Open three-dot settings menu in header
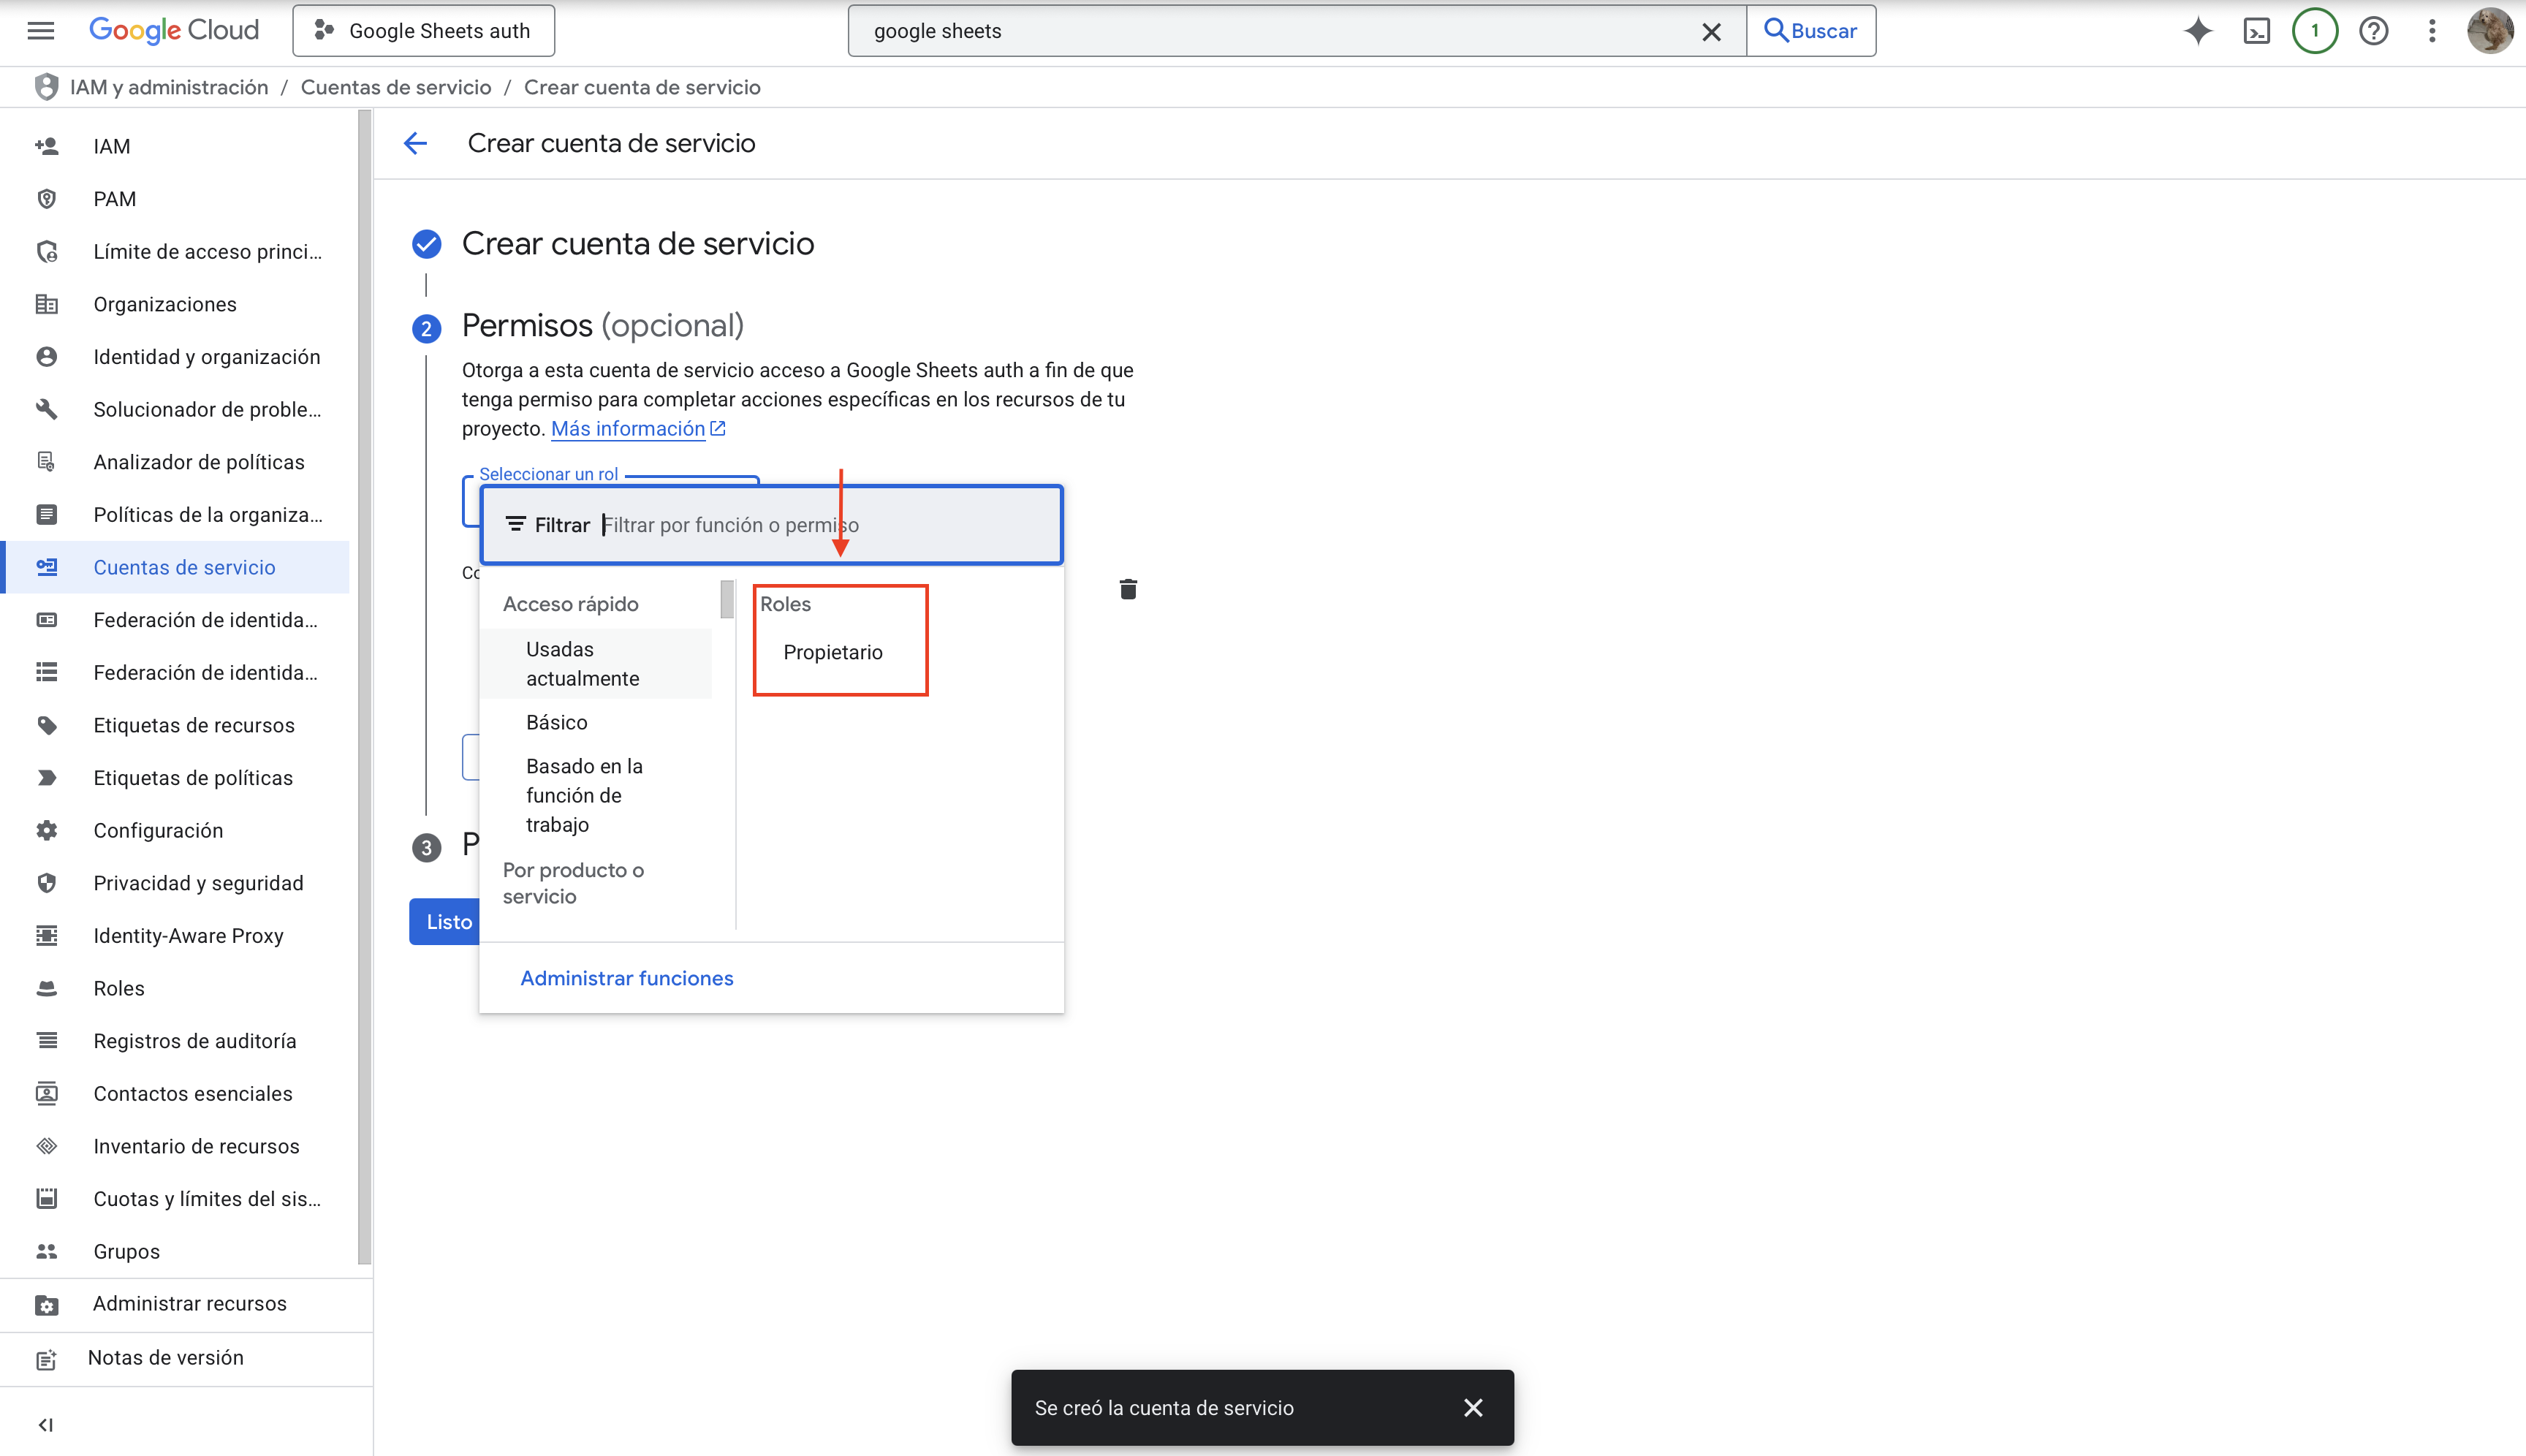This screenshot has height=1456, width=2526. coord(2432,31)
